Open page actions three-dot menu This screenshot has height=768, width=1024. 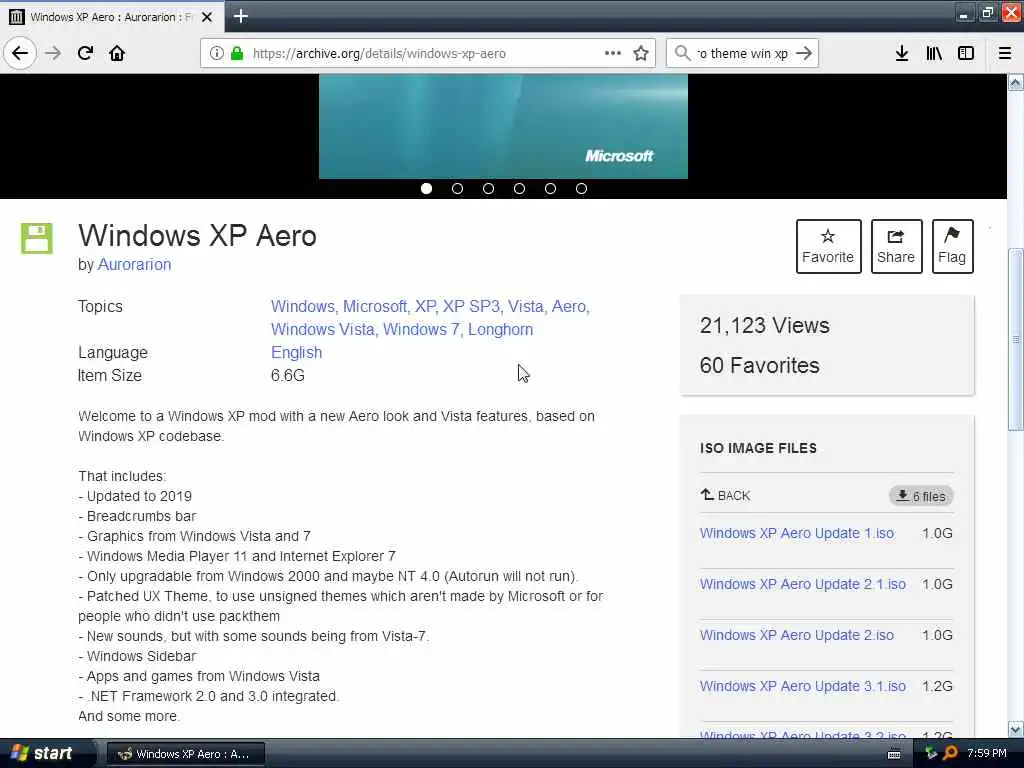613,53
